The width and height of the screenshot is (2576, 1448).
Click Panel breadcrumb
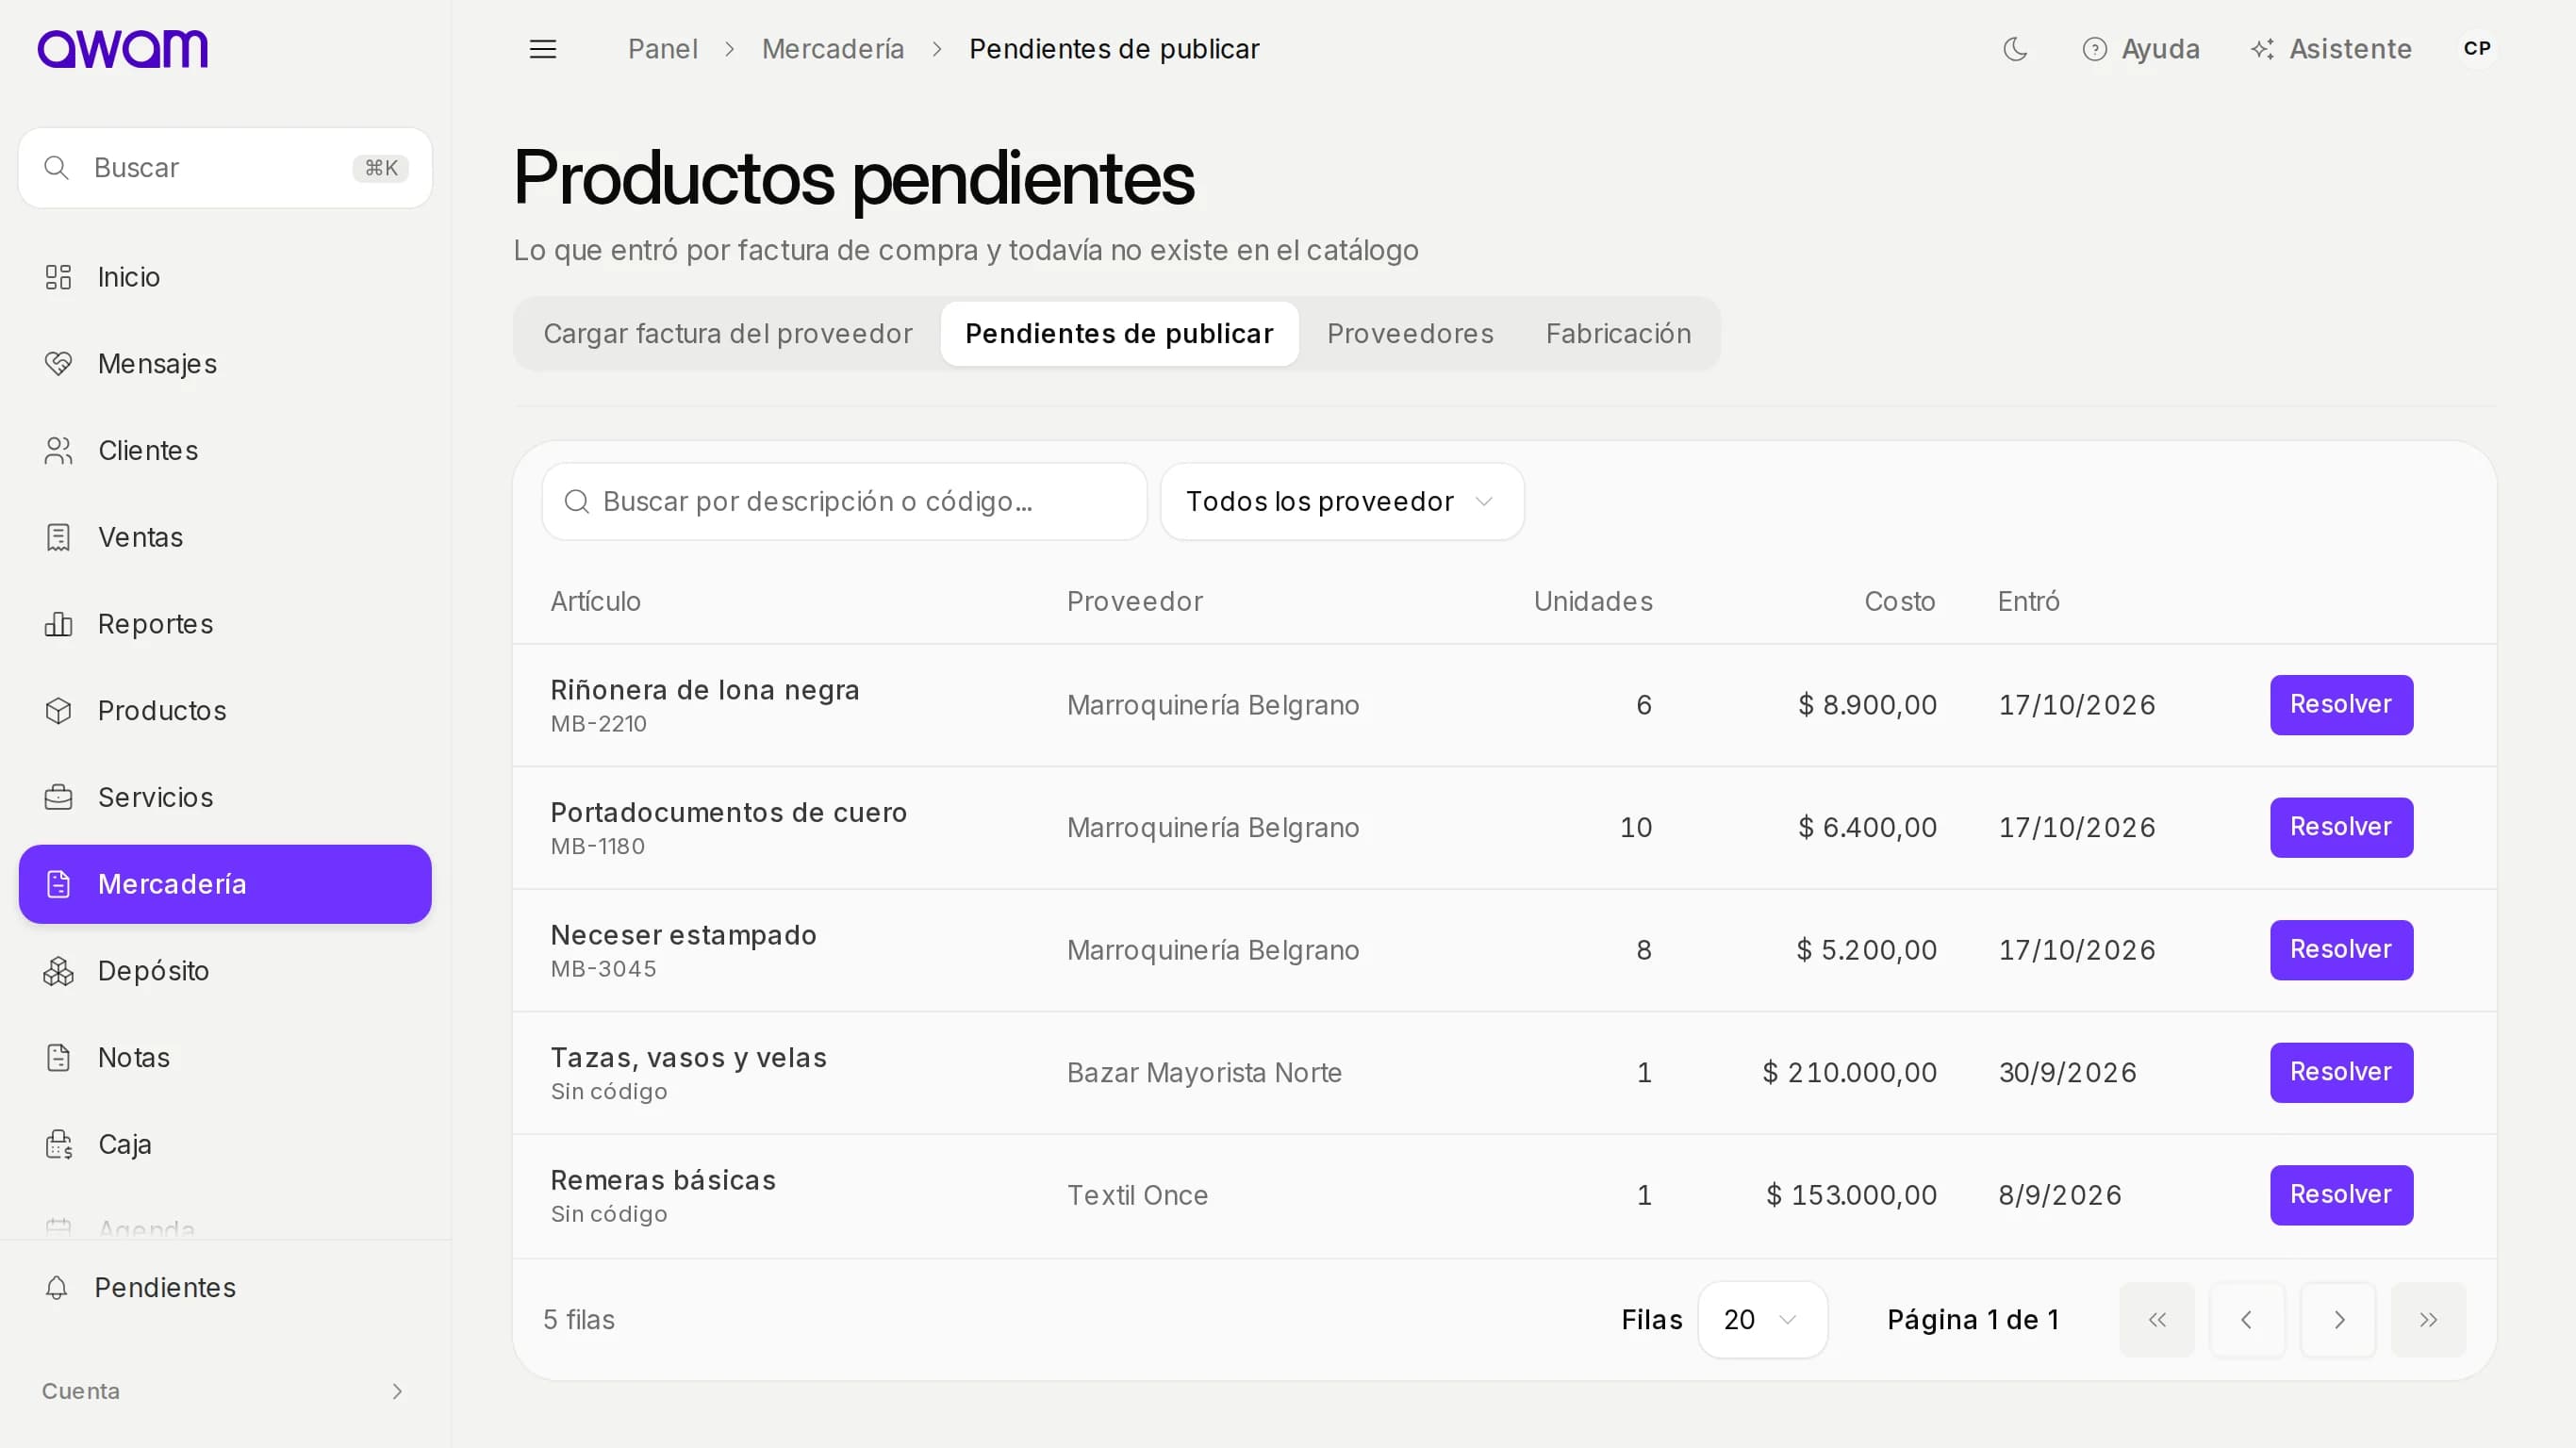tap(662, 49)
